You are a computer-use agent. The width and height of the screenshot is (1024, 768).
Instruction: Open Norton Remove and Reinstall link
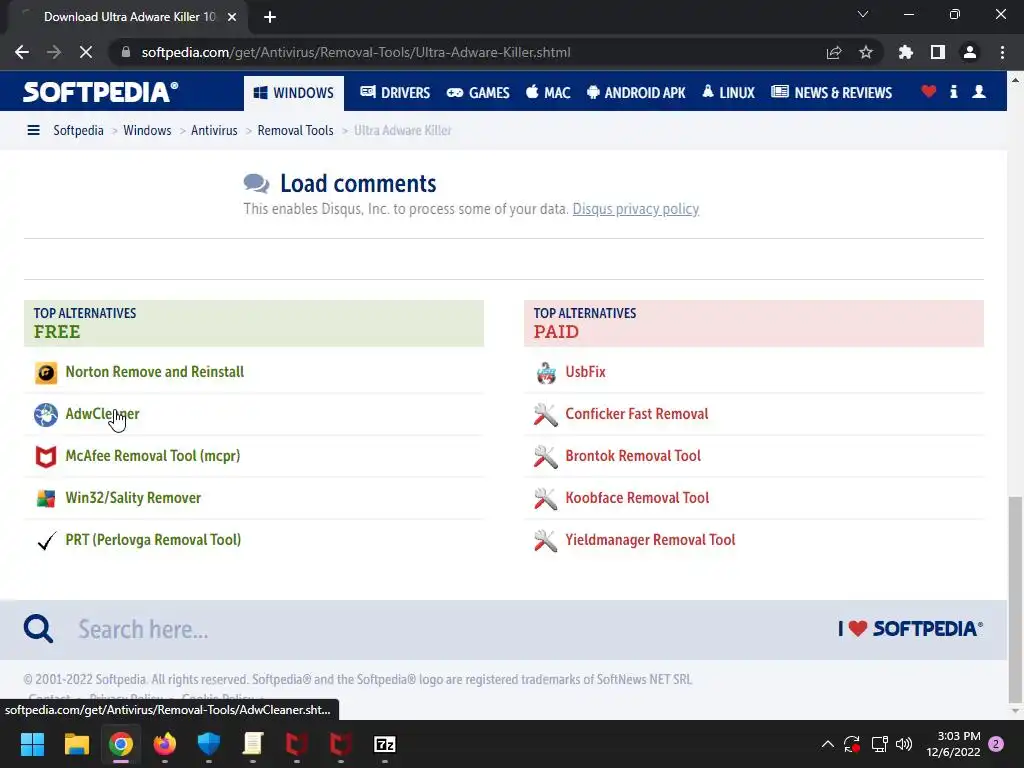[155, 372]
